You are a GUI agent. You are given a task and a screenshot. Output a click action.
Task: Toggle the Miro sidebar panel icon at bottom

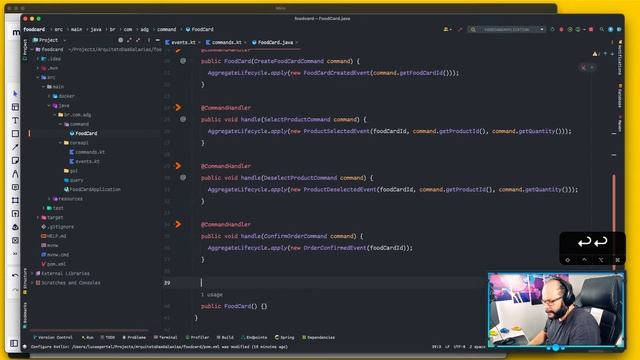coord(14,343)
